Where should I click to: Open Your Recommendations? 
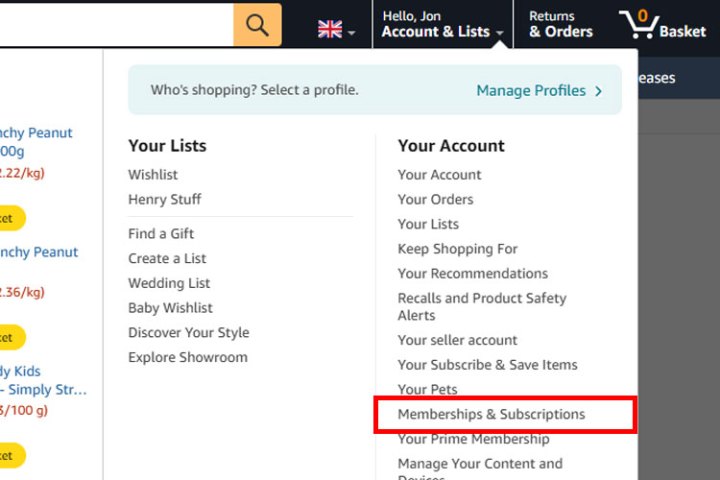point(473,273)
